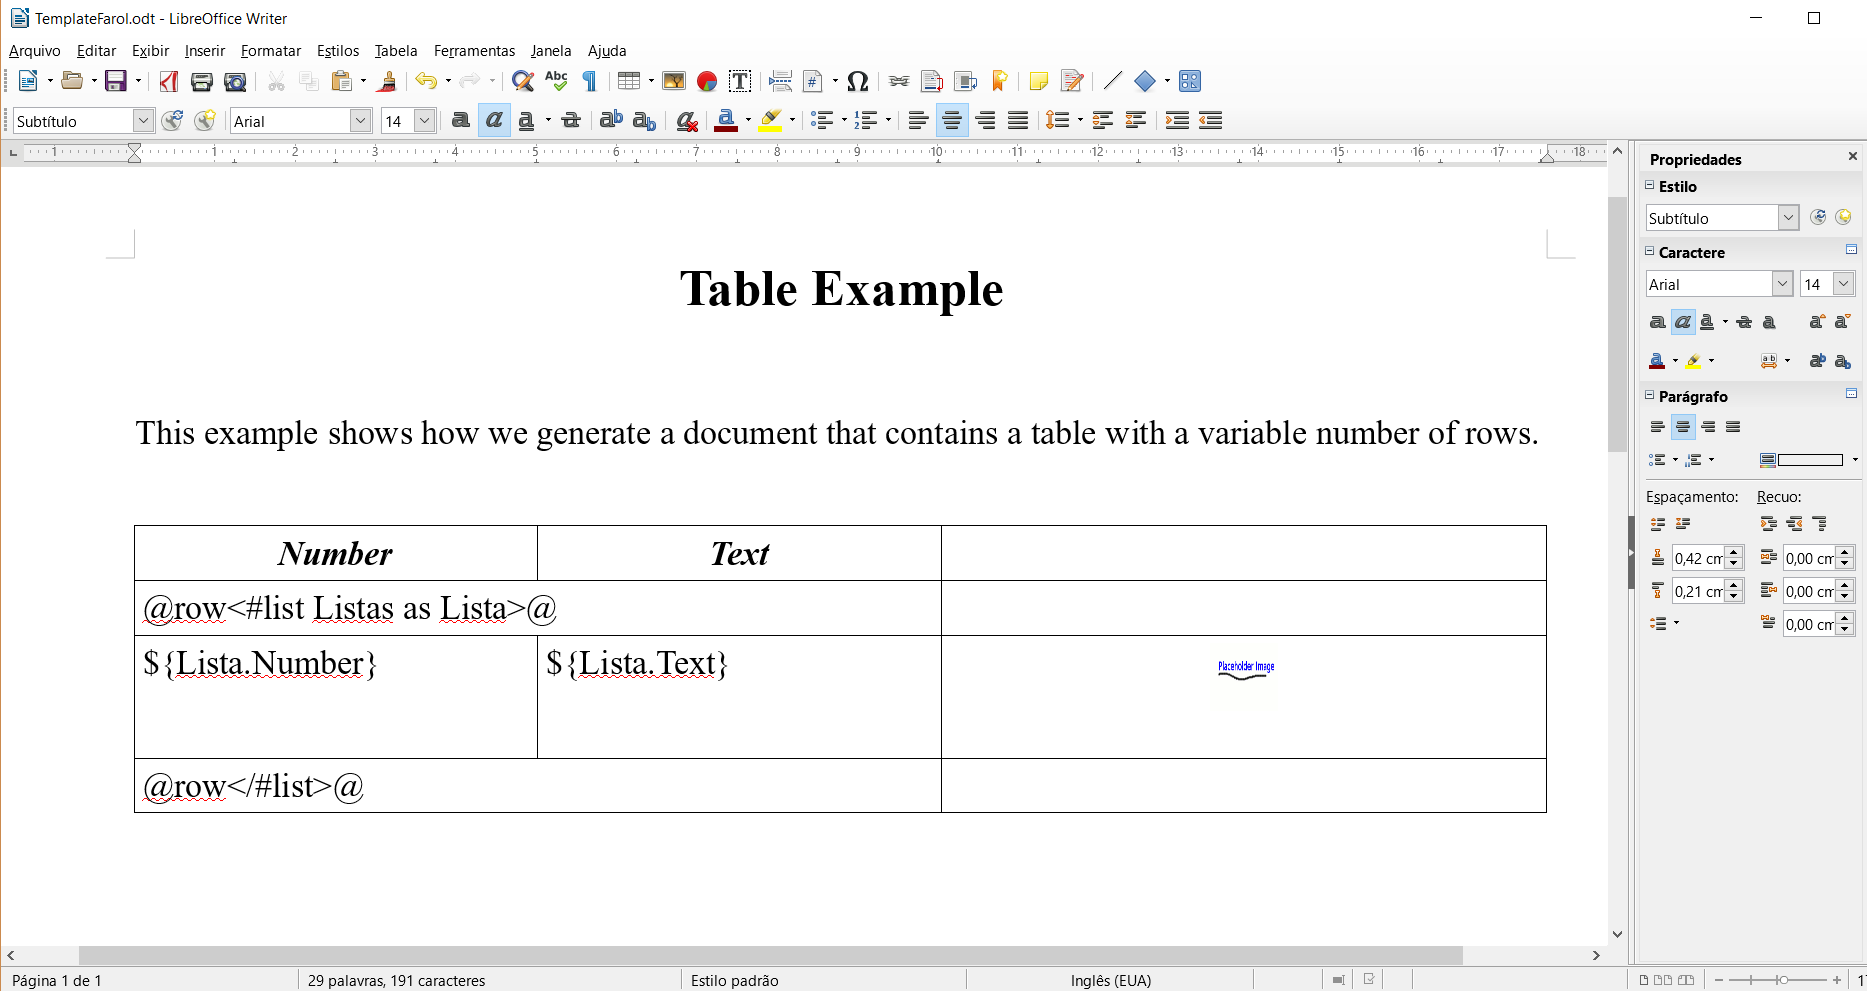Open paragraph style dropdown in toolbar
This screenshot has width=1867, height=991.
tap(143, 121)
